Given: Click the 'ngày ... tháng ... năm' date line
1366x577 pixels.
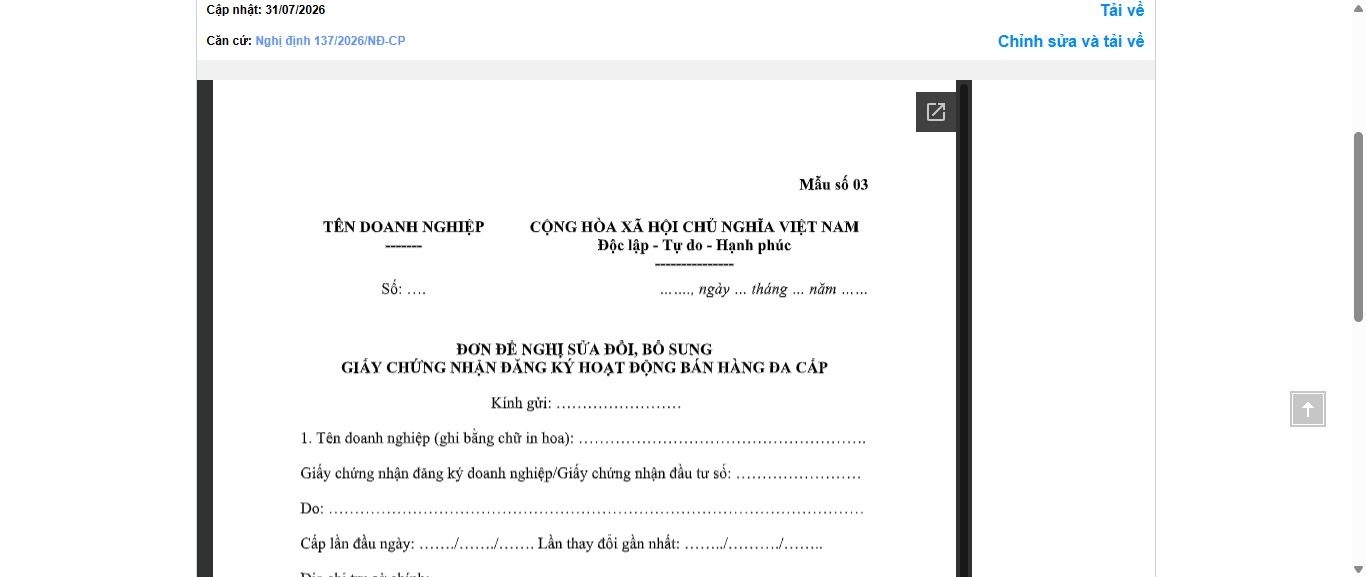Looking at the screenshot, I should 764,290.
